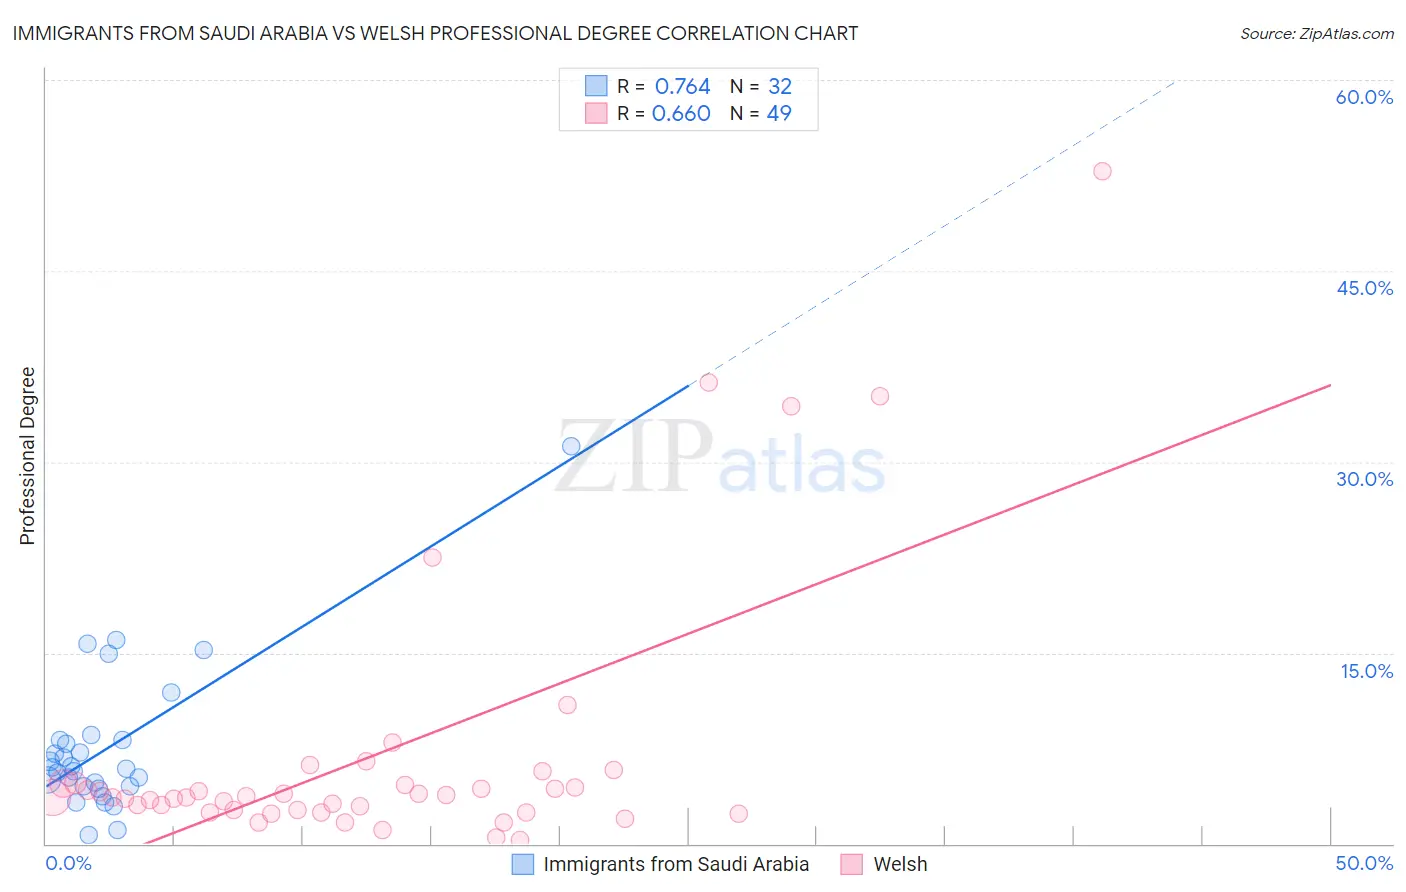Screen dimensions: 1406x892
Task: Click the 30.0% y-axis label
Action: coord(1364,479)
